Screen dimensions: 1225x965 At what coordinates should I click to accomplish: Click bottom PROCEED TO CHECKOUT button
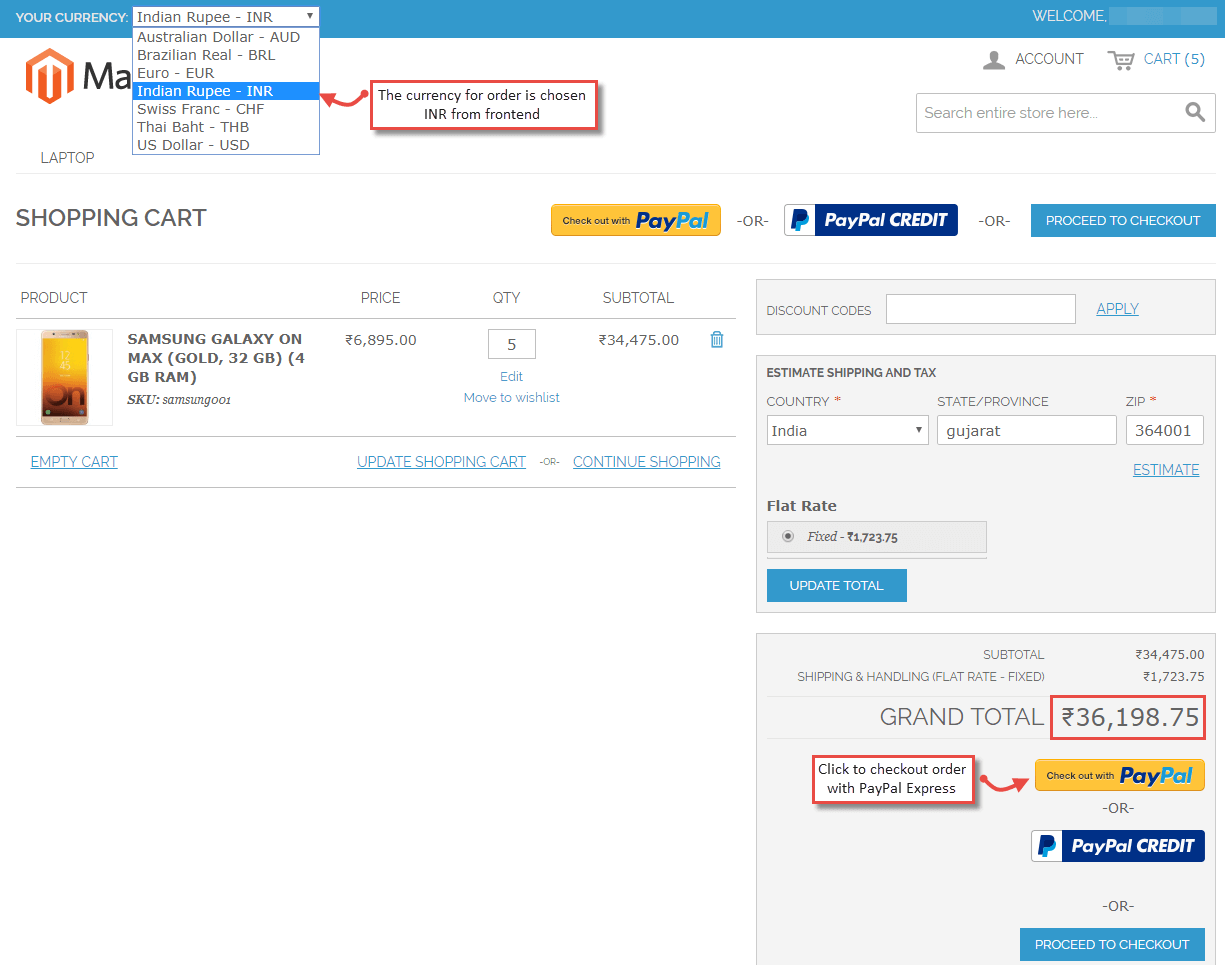(x=1112, y=944)
